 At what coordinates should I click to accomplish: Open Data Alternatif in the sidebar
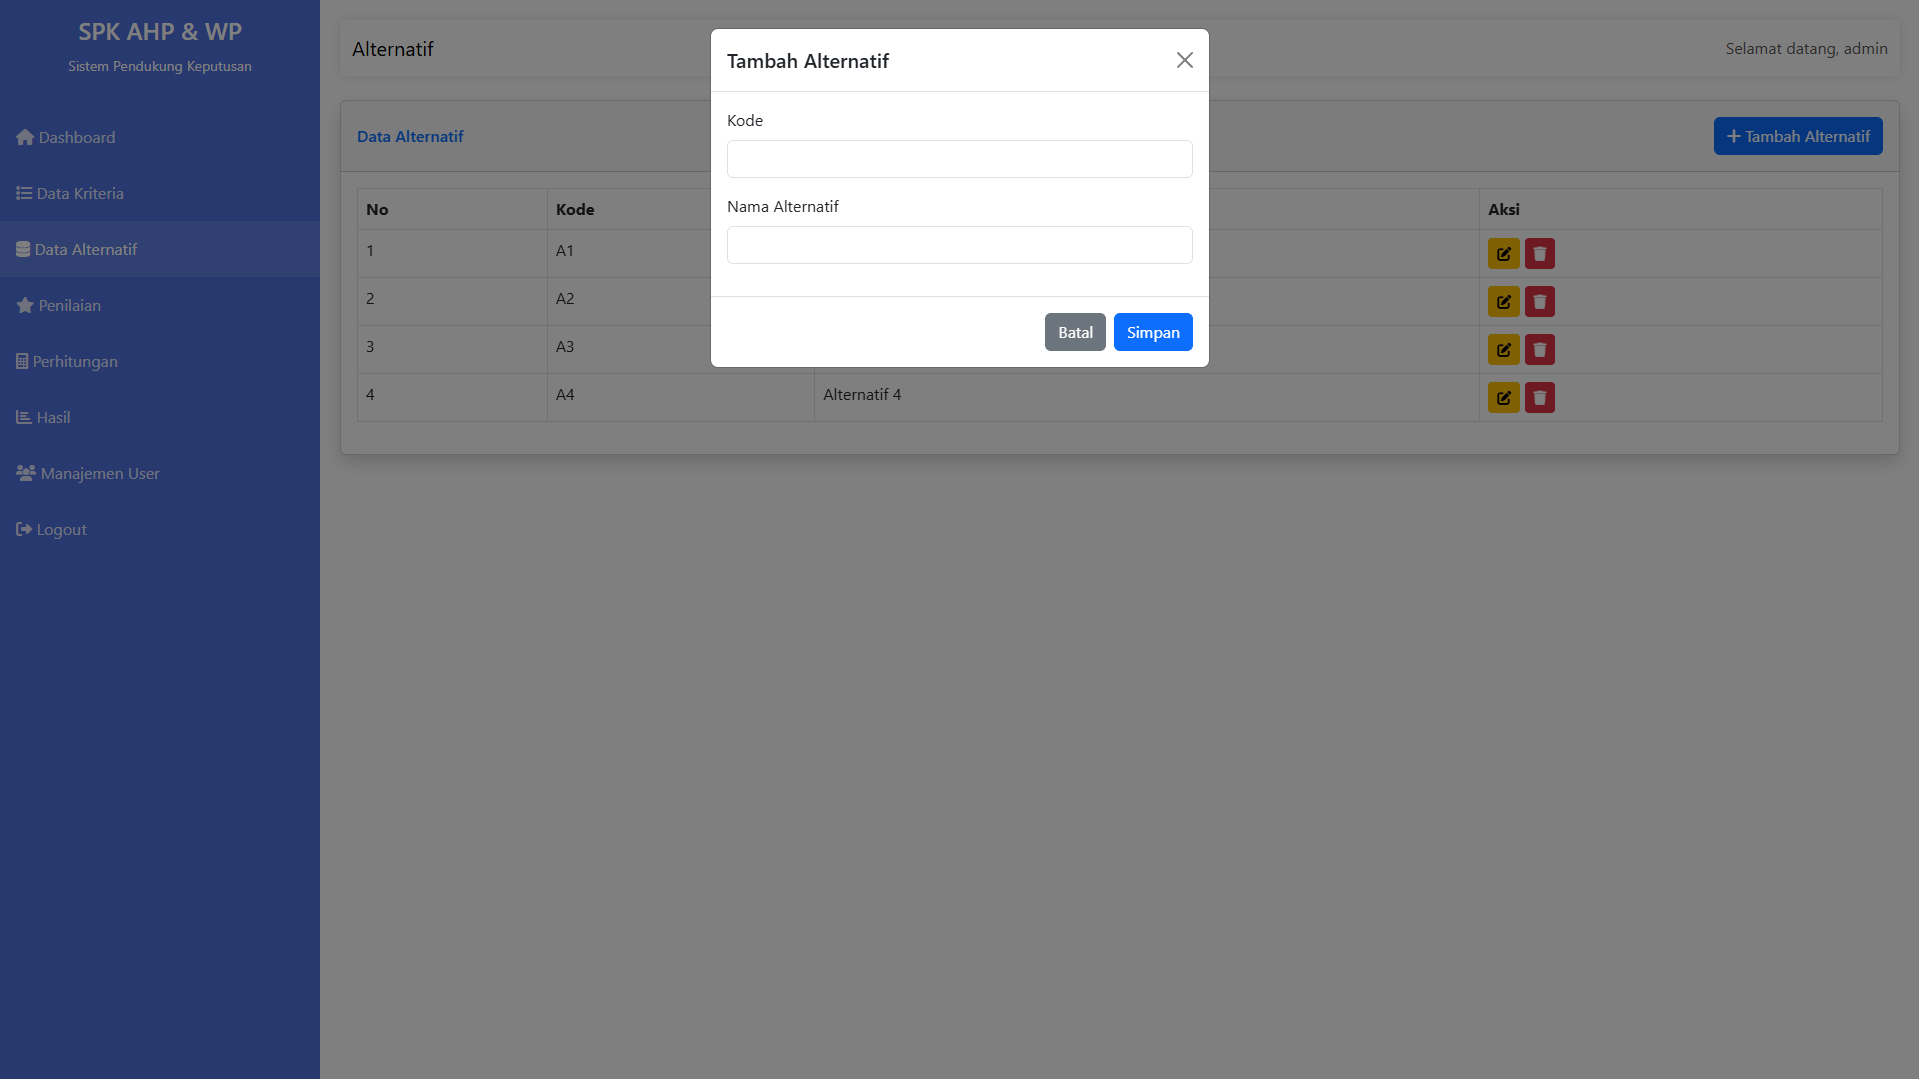click(160, 249)
